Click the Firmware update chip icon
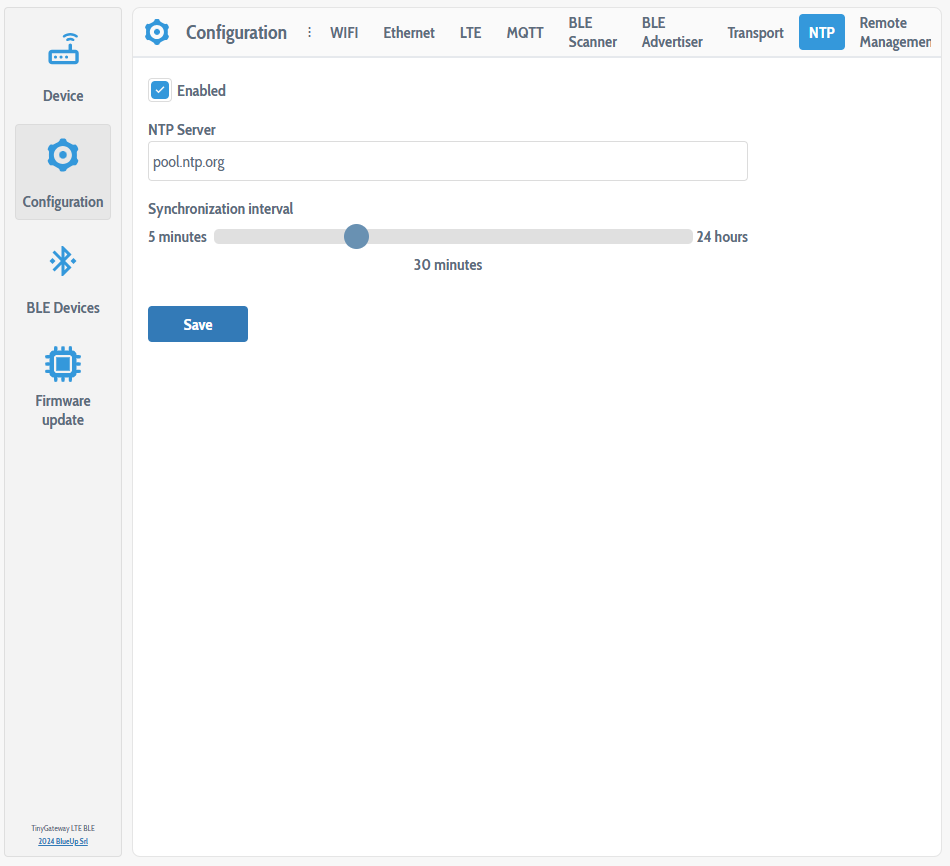Image resolution: width=950 pixels, height=866 pixels. 63,364
